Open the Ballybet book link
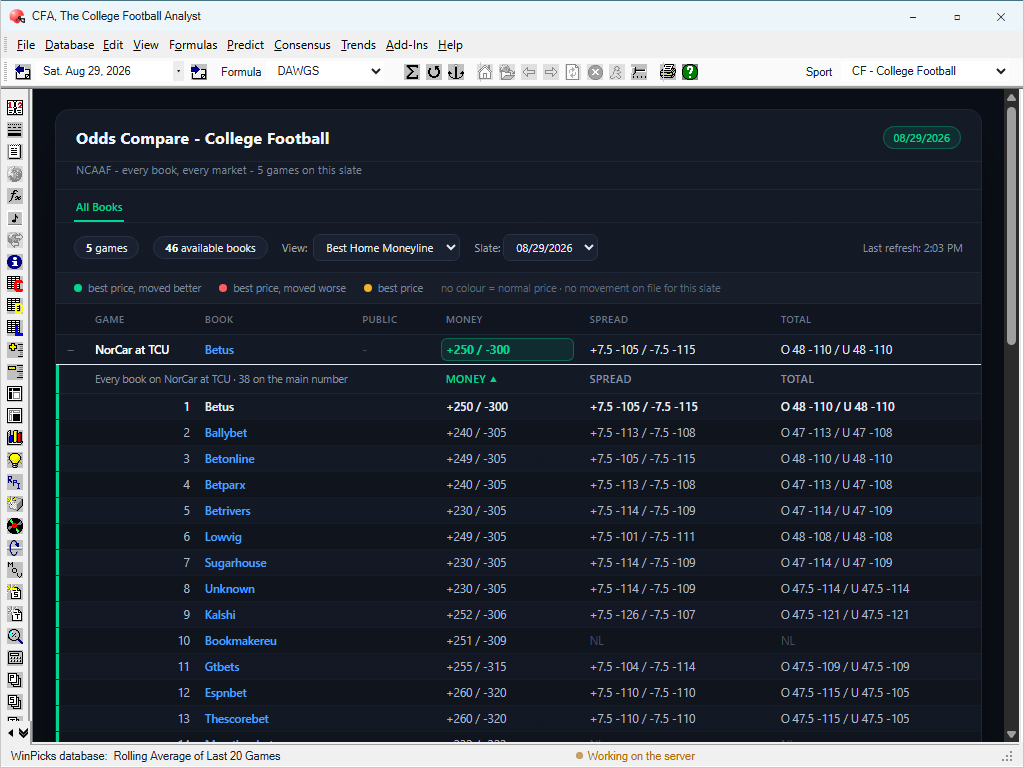 (226, 433)
